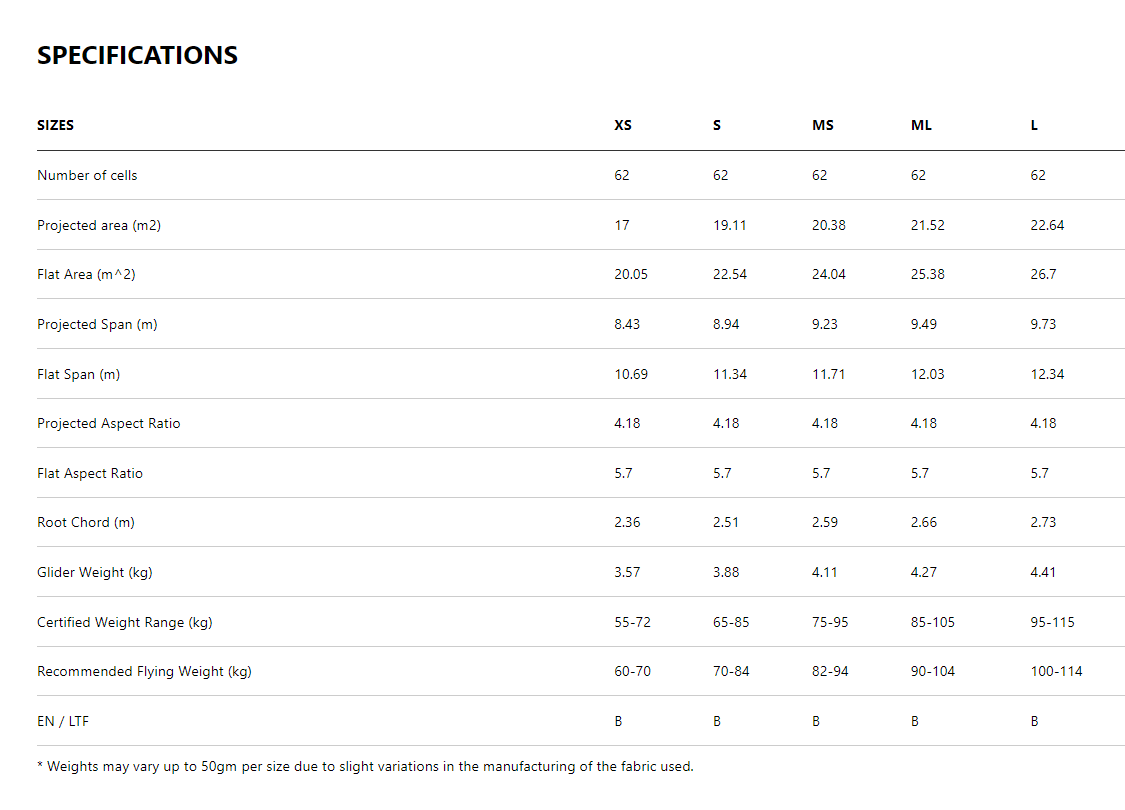Select the 2.66 root chord value
Screen dimensions: 1125x810
[924, 523]
